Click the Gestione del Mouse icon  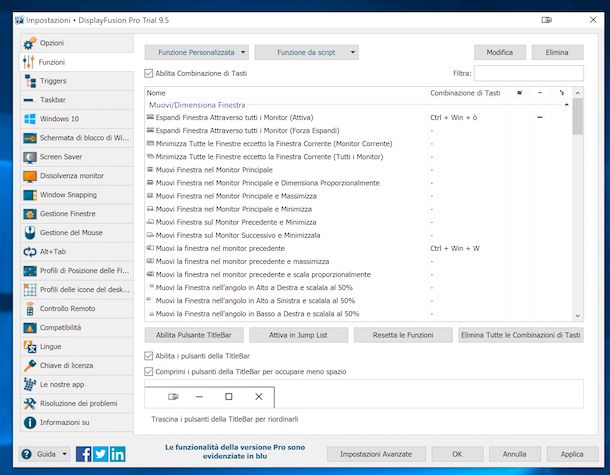tap(30, 233)
